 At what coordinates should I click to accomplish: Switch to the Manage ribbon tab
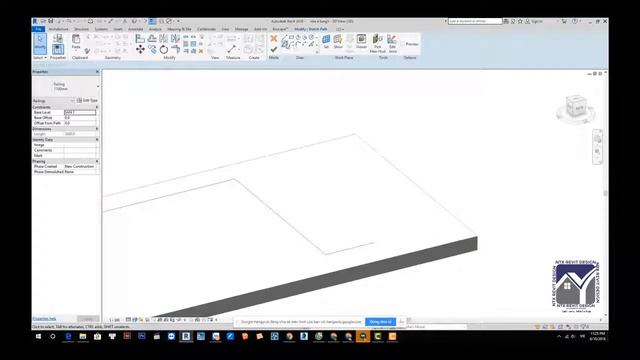click(241, 29)
